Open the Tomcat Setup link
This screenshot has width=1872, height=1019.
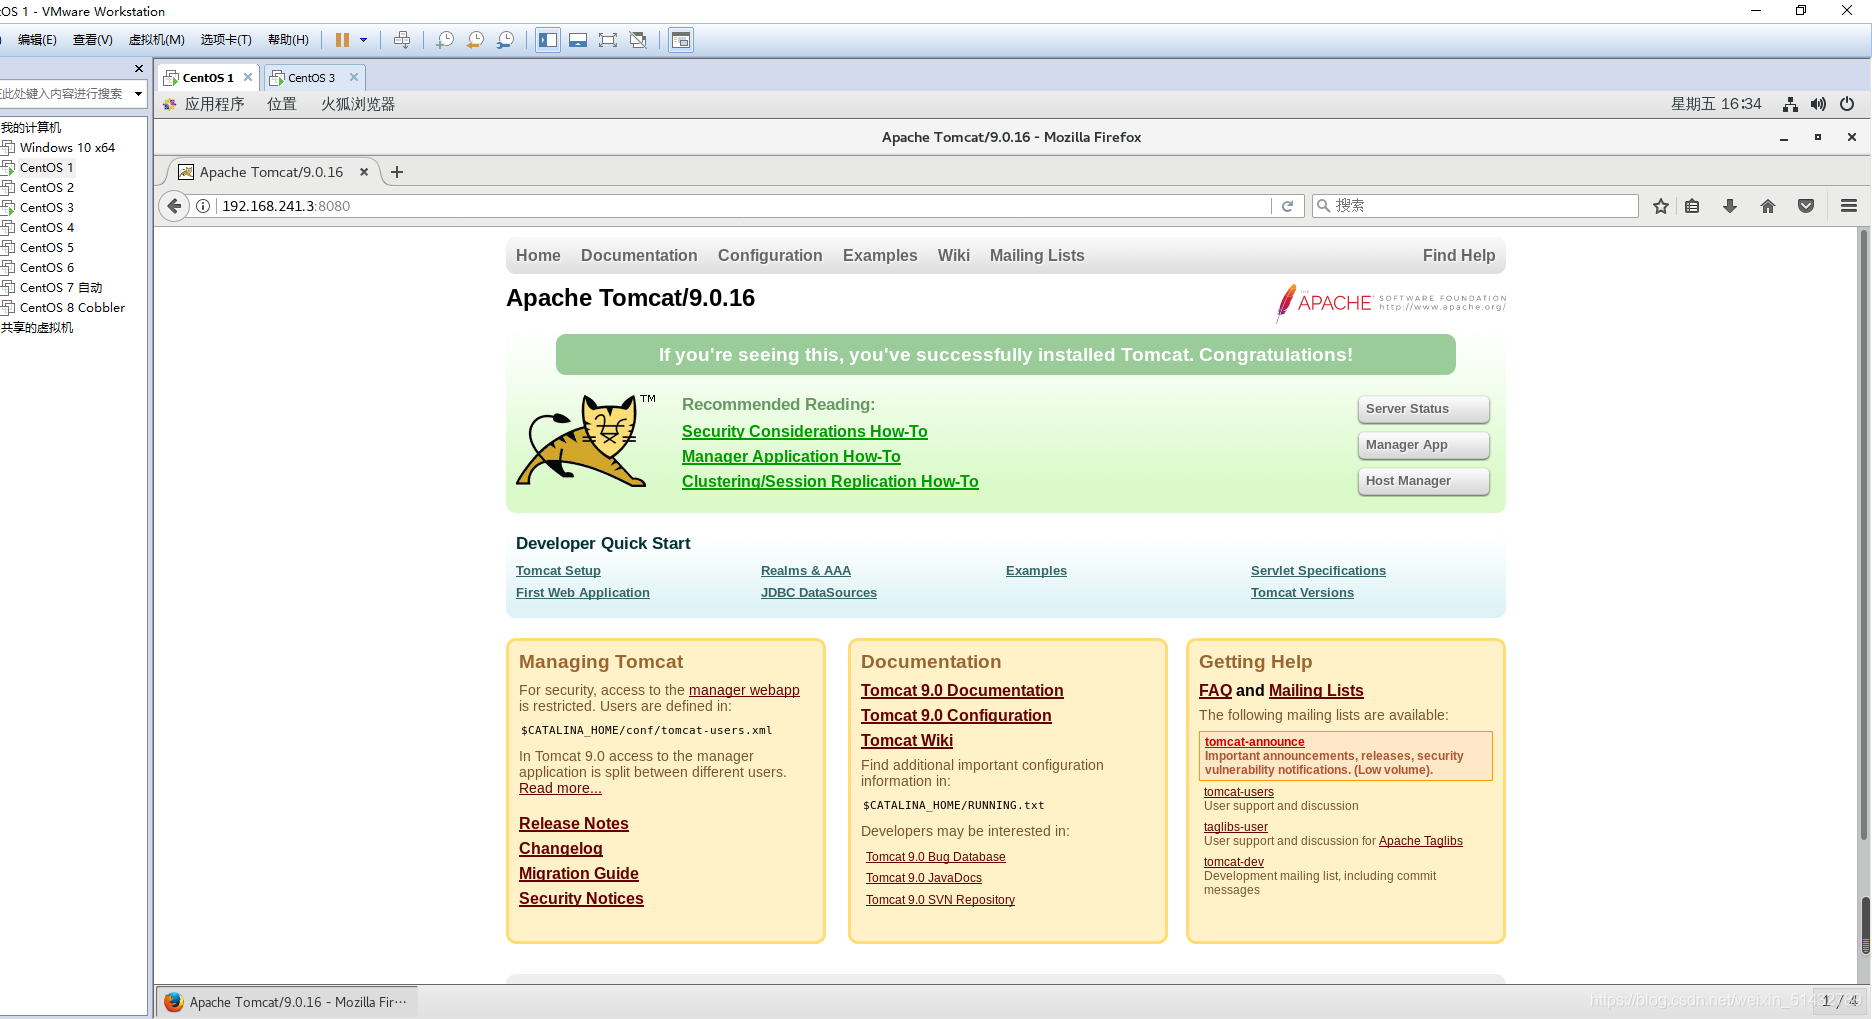(558, 570)
